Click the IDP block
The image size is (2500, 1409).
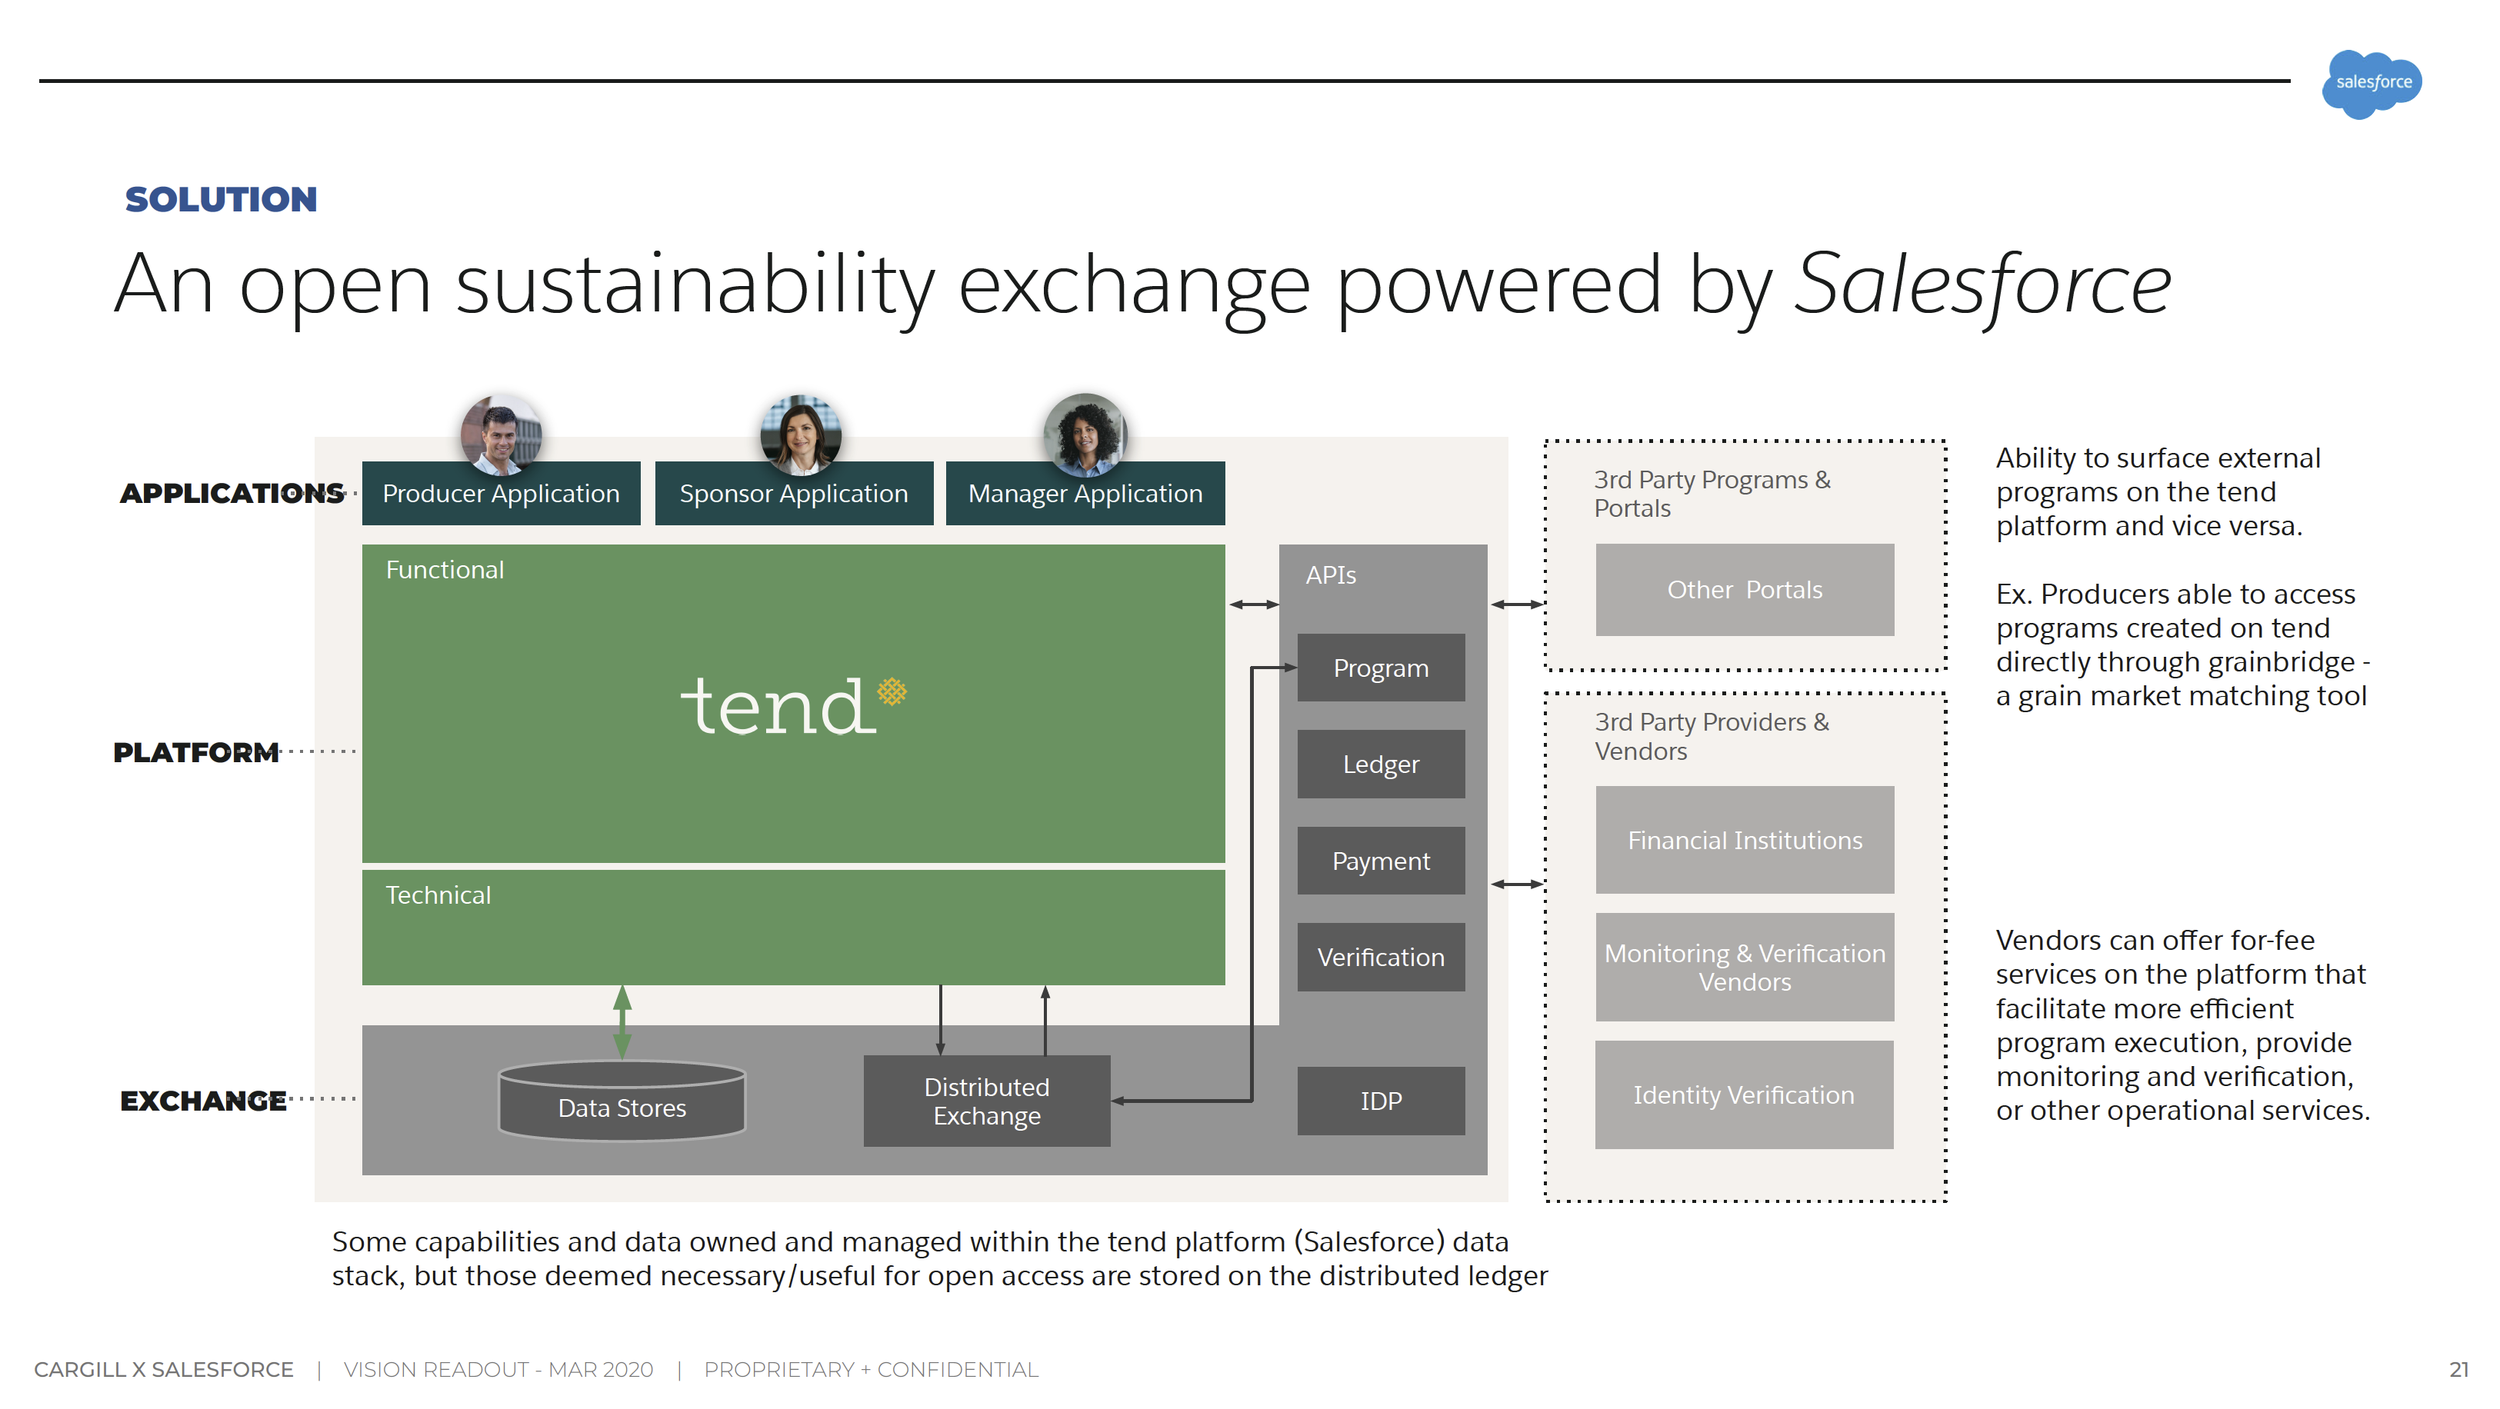point(1380,1101)
